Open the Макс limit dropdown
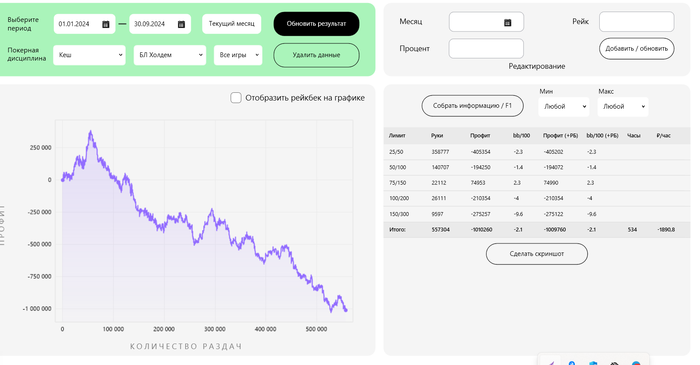 623,107
